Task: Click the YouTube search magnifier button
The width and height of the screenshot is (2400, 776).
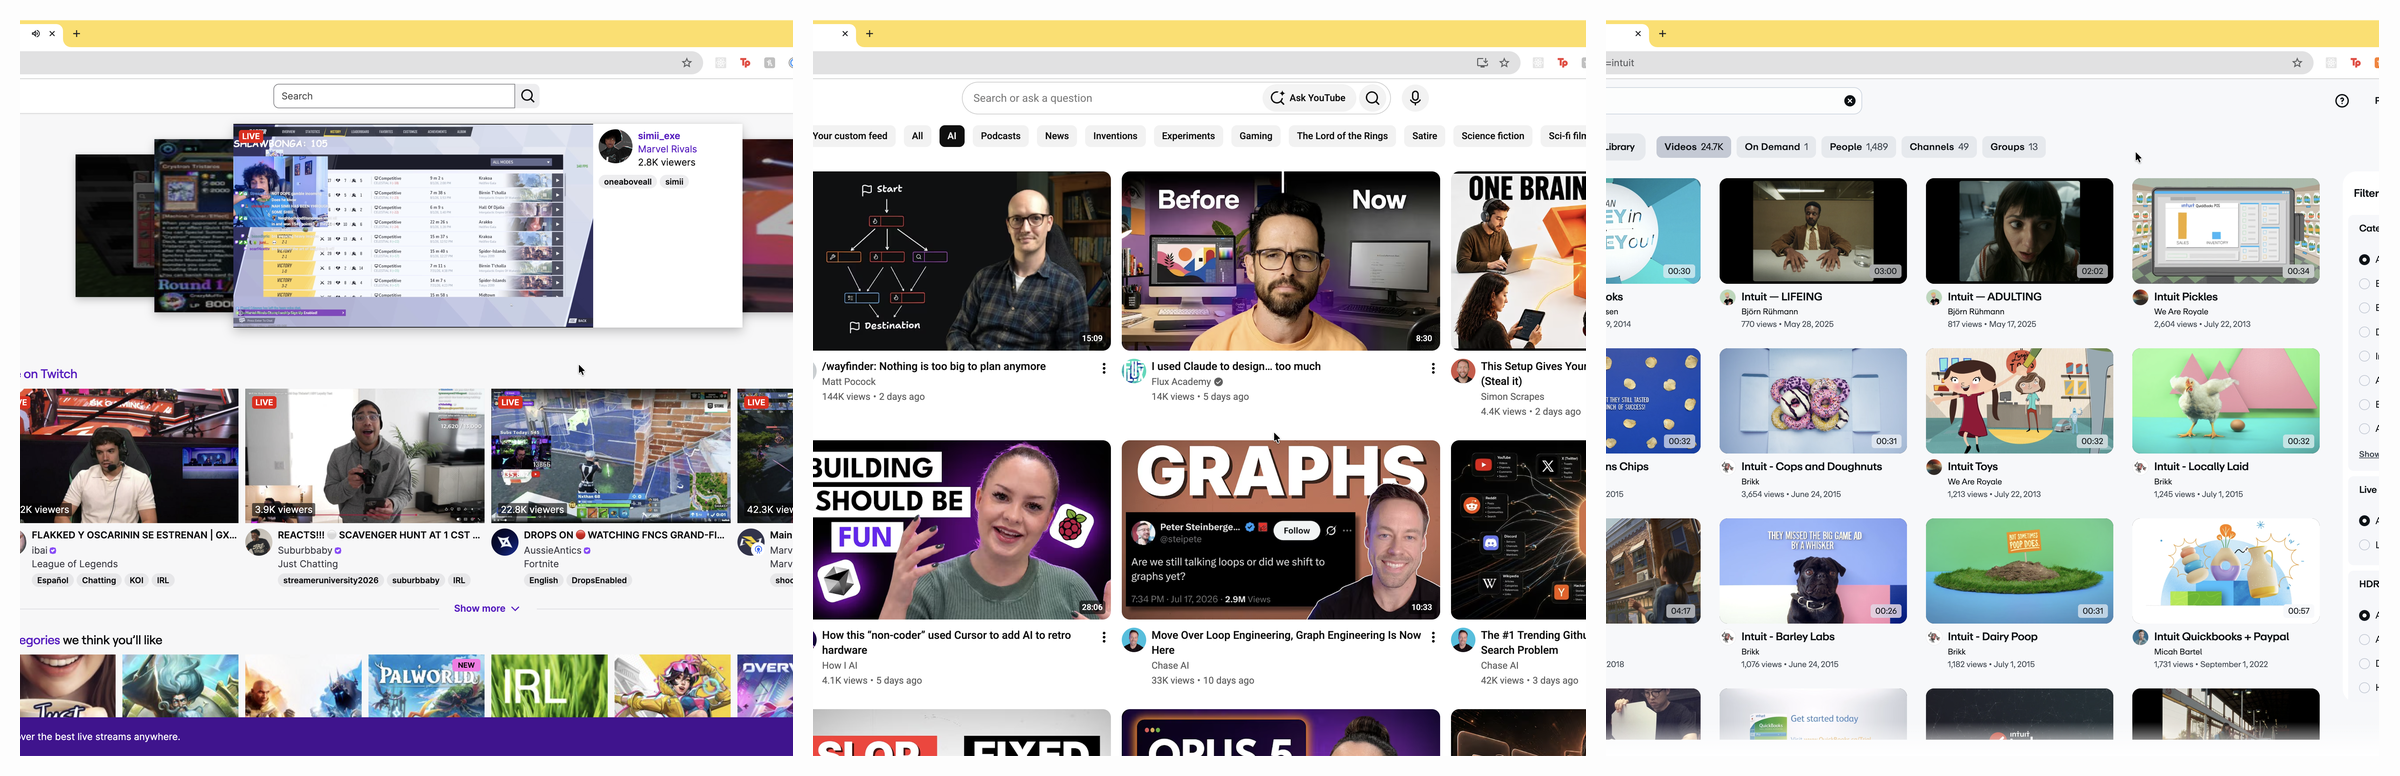Action: (1373, 98)
